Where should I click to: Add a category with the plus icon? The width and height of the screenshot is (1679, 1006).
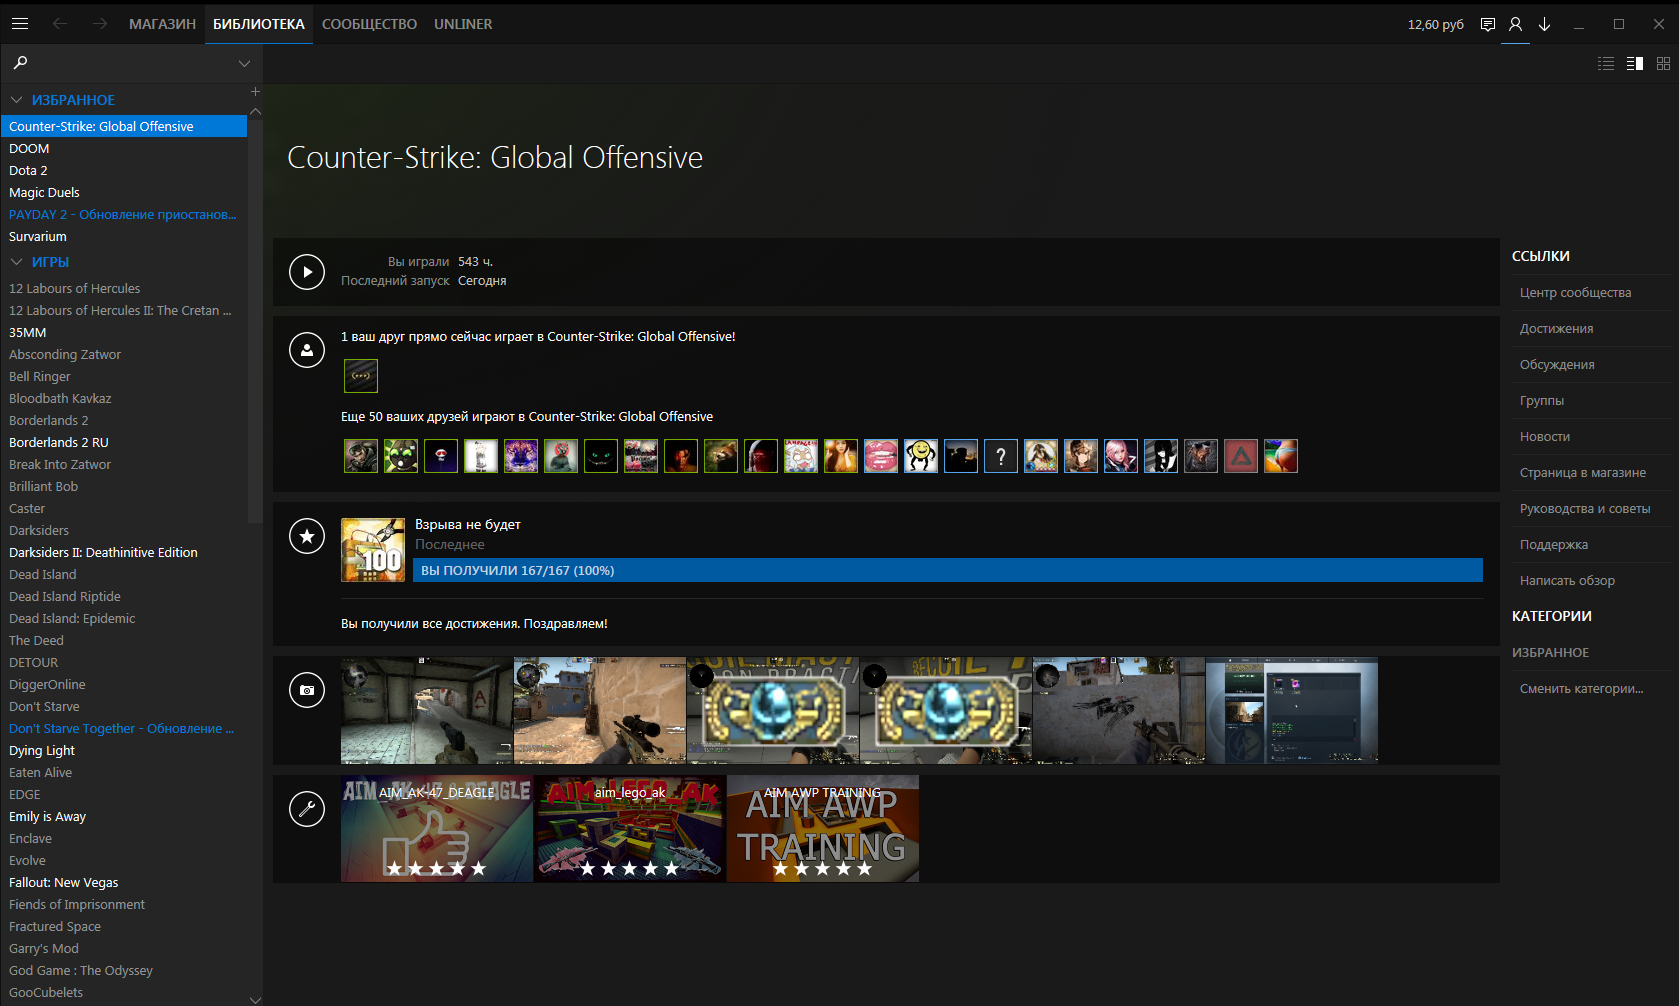click(x=255, y=91)
